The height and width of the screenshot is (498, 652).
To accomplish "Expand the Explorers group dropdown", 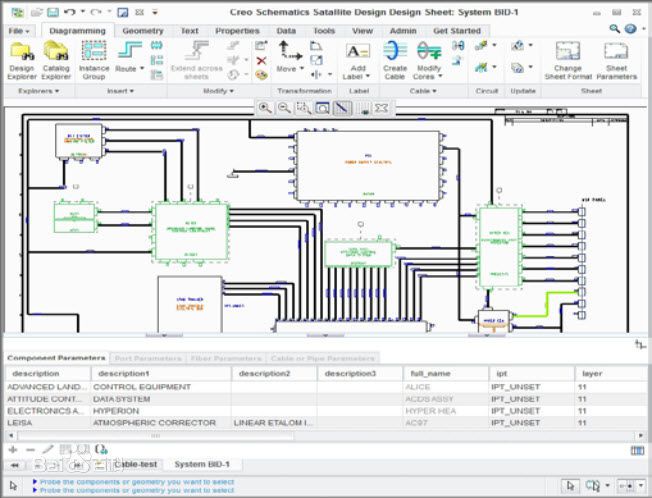I will point(38,91).
